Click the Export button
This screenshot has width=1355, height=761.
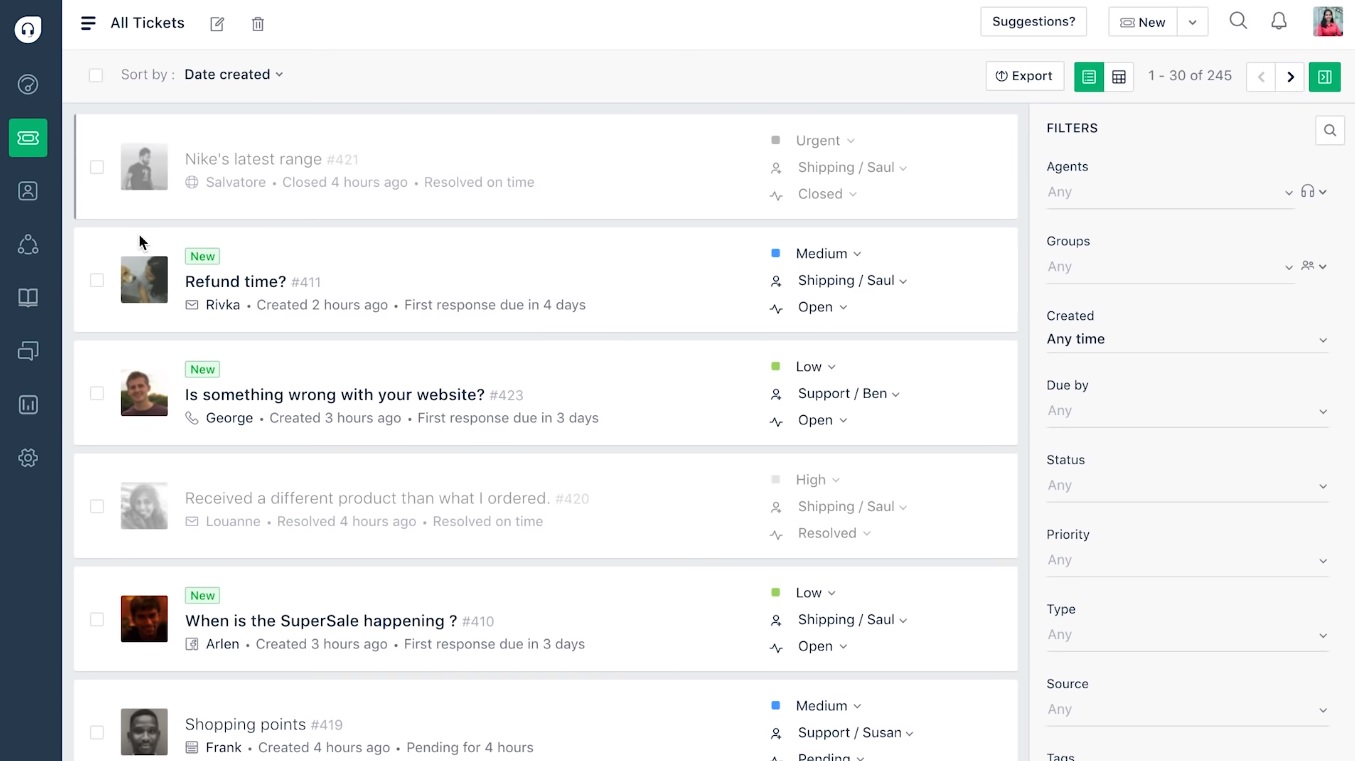(x=1024, y=75)
